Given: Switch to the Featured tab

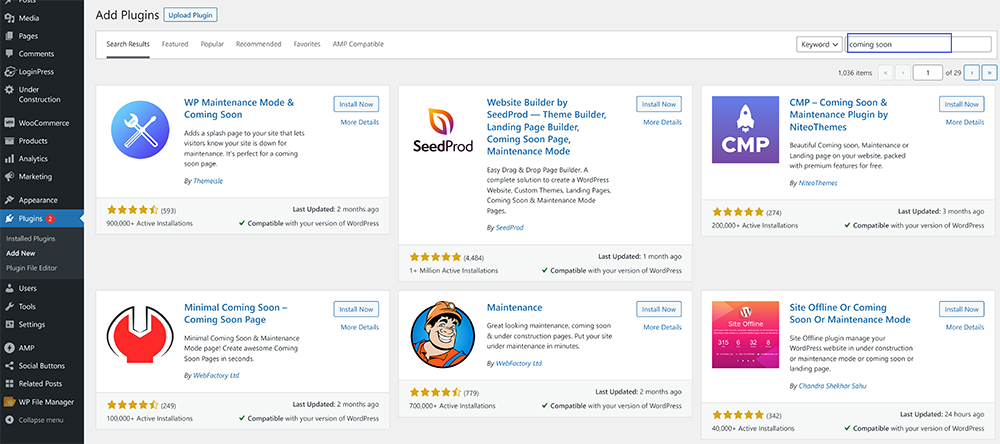Looking at the screenshot, I should coord(175,44).
